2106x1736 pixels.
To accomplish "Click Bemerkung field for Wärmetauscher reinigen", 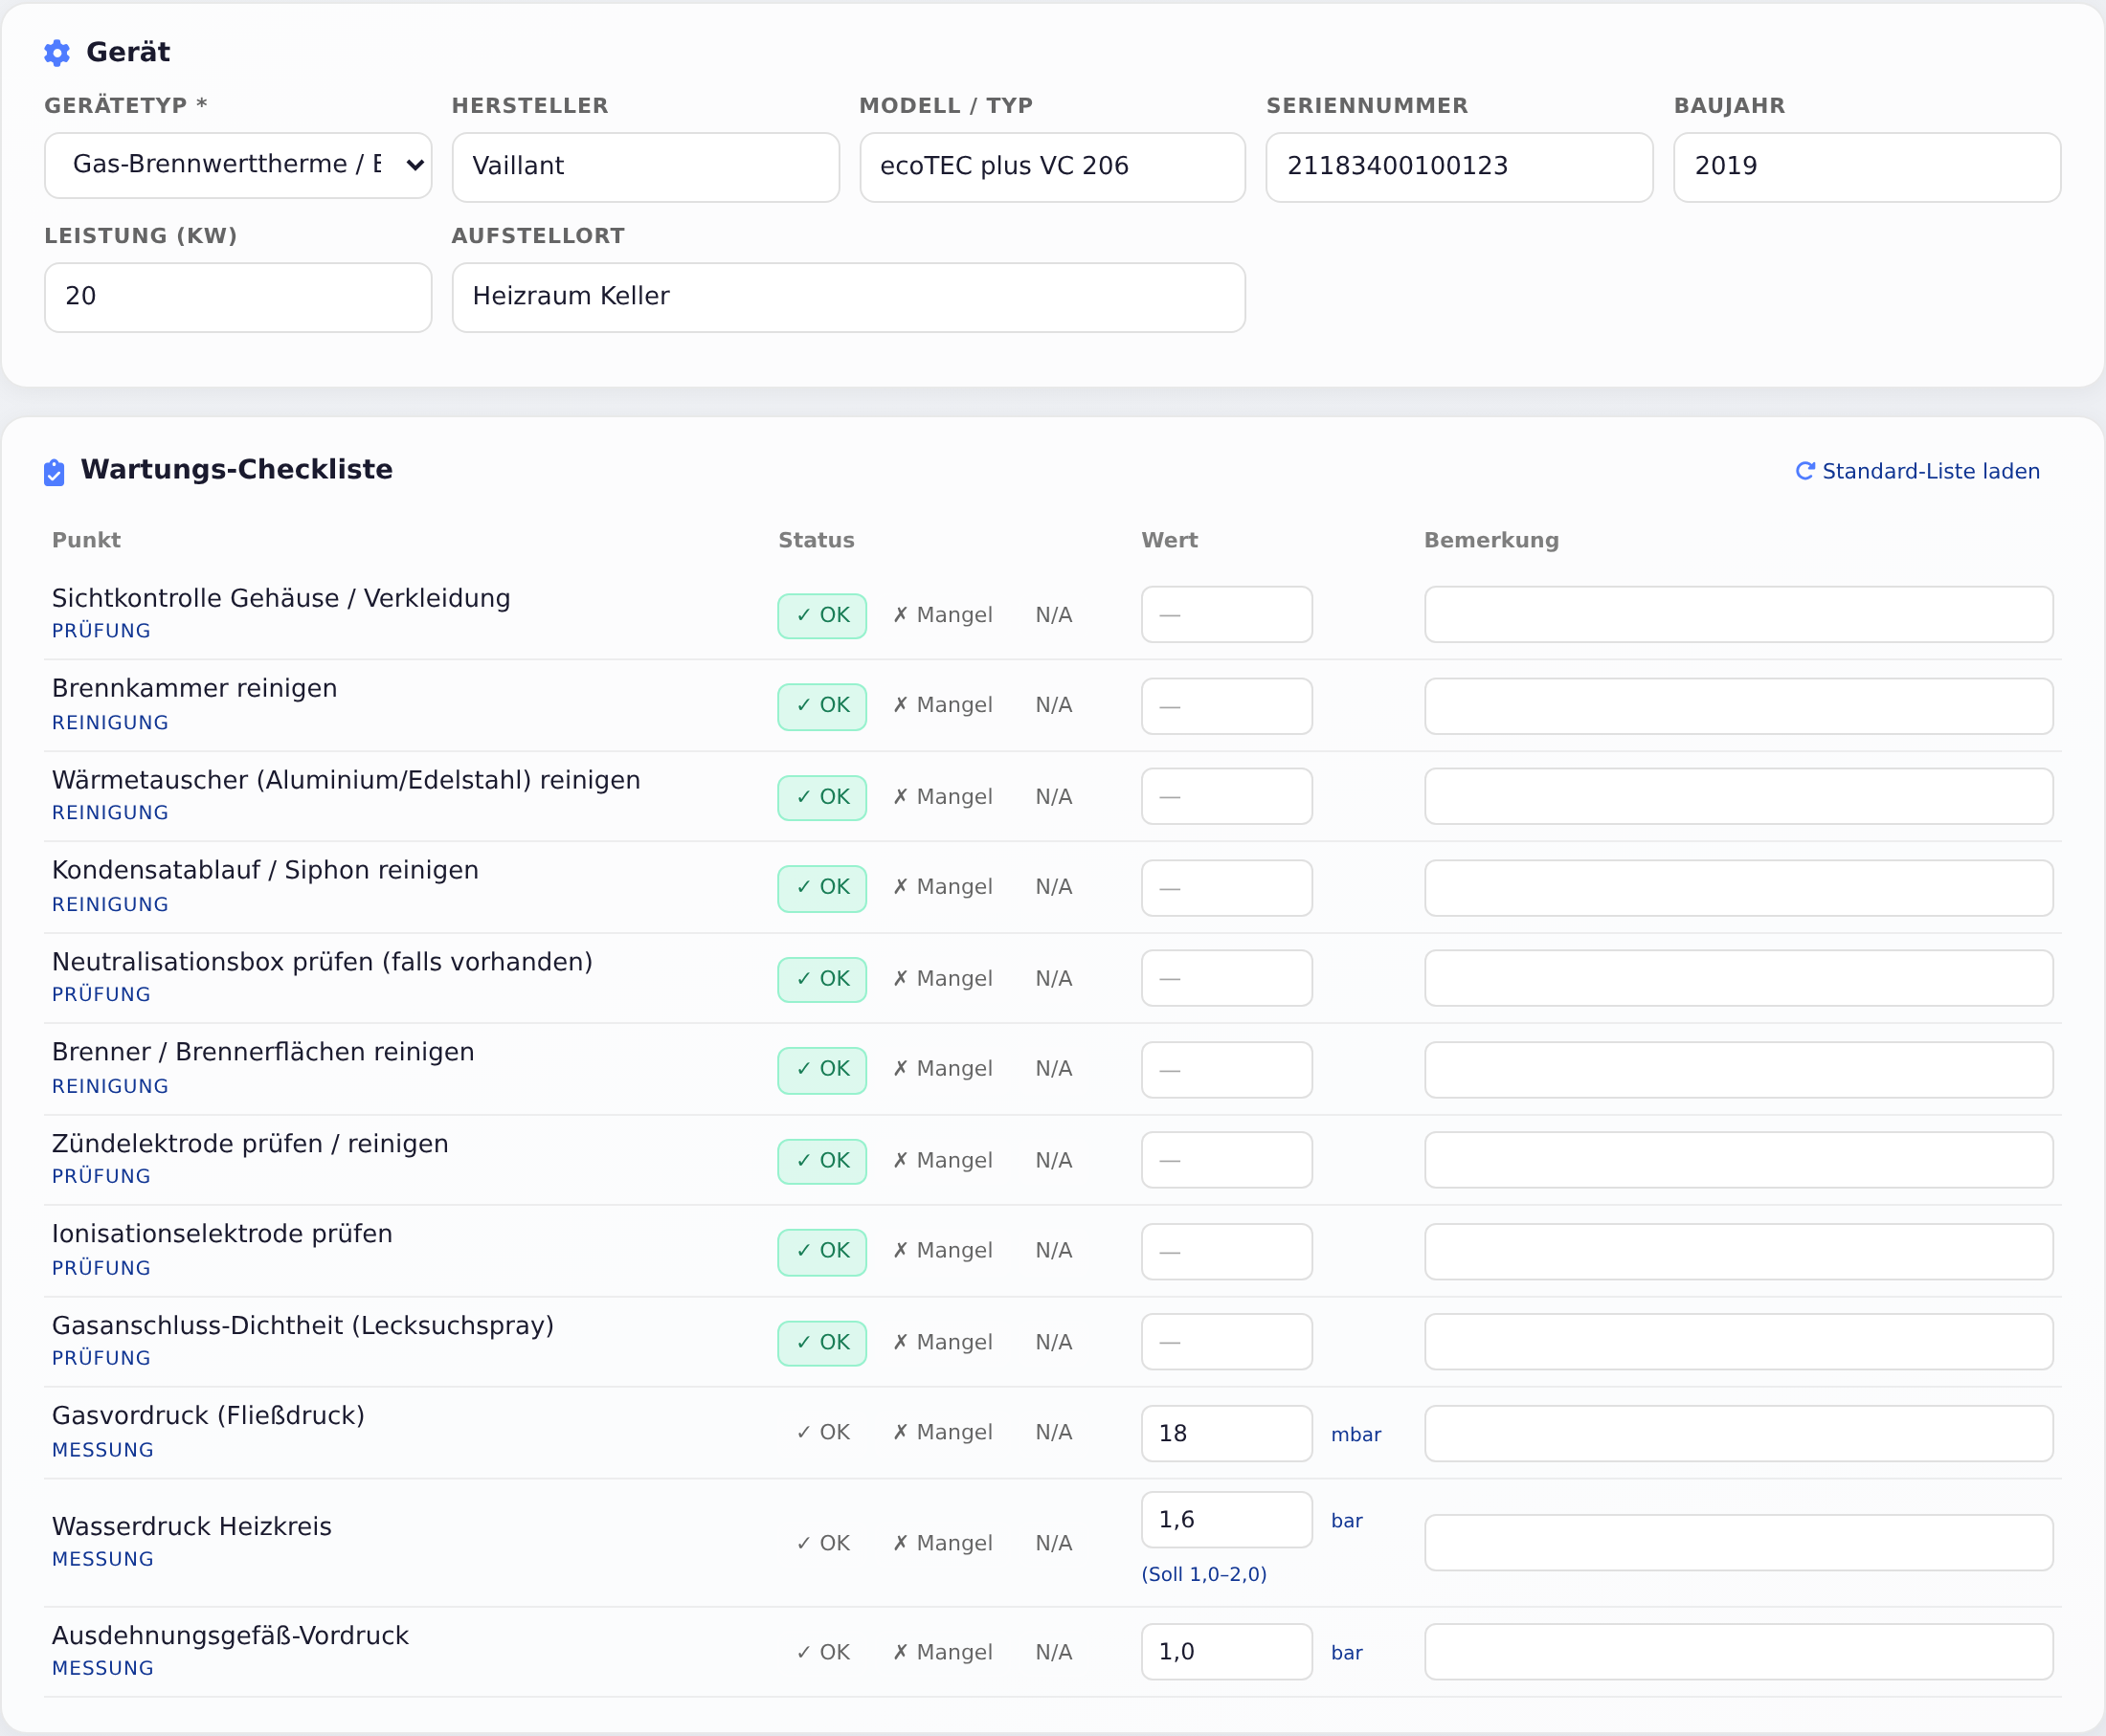I will pyautogui.click(x=1739, y=797).
